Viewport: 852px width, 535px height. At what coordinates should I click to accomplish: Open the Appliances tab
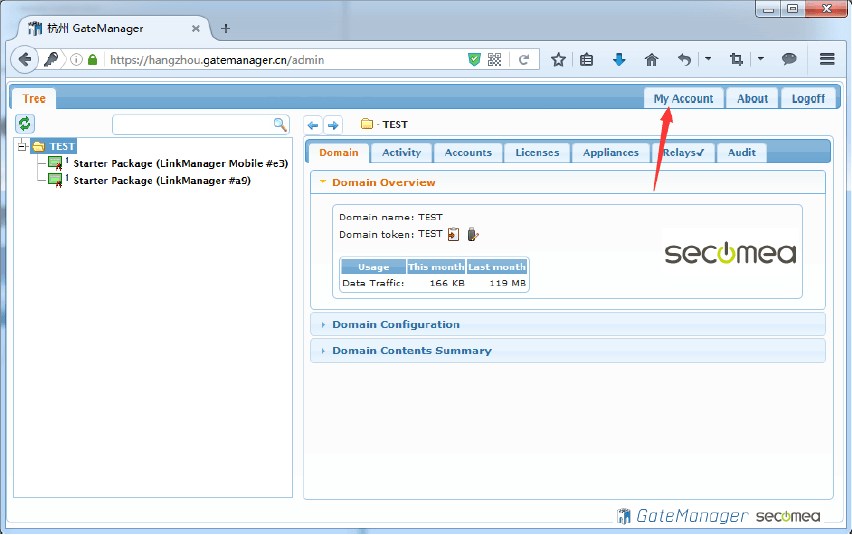tap(610, 153)
